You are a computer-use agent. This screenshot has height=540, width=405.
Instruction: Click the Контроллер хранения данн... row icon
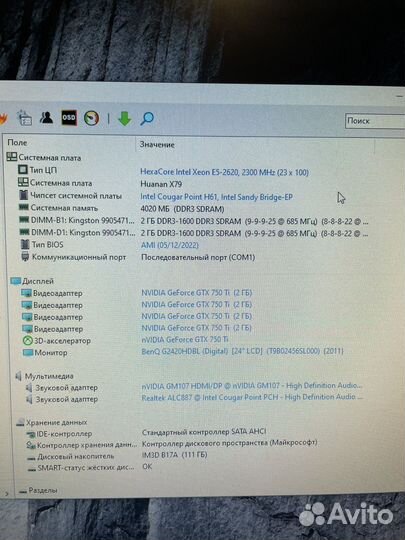coord(31,445)
